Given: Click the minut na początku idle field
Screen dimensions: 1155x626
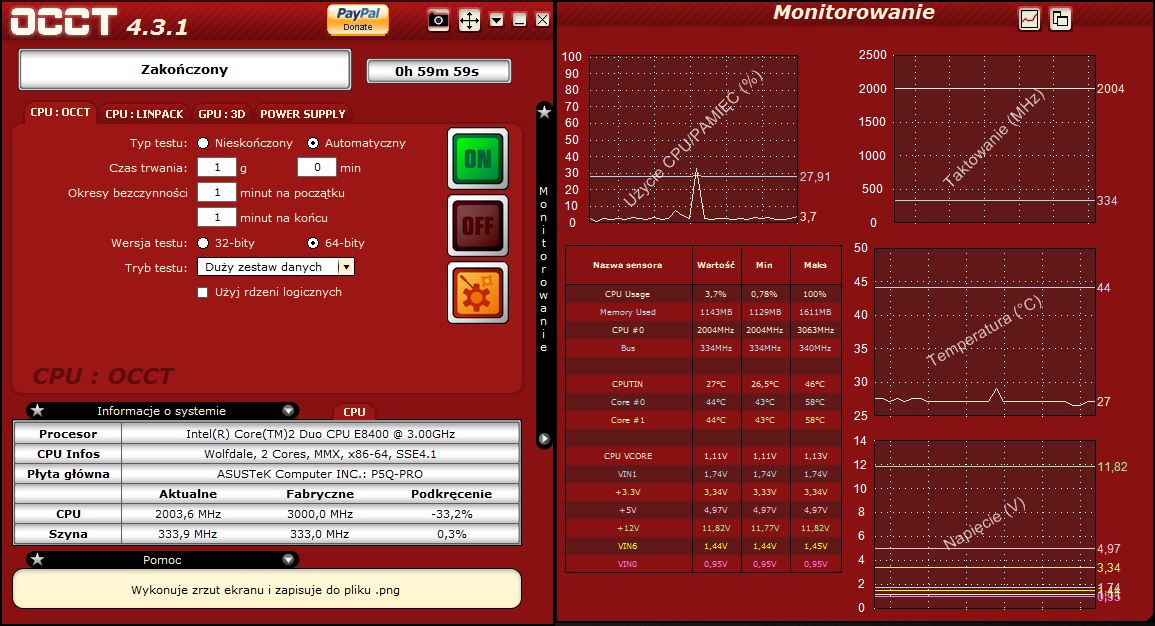Looking at the screenshot, I should (x=217, y=193).
